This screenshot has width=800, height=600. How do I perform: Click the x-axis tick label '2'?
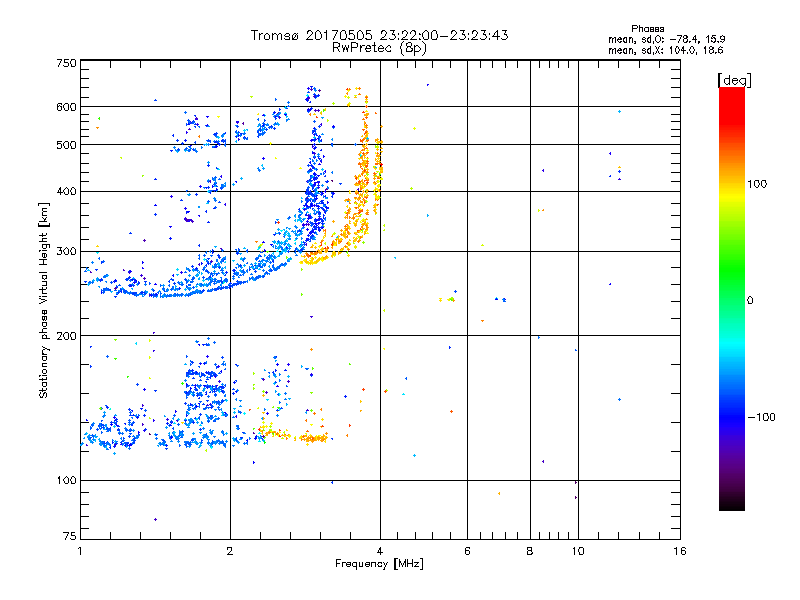tap(230, 551)
